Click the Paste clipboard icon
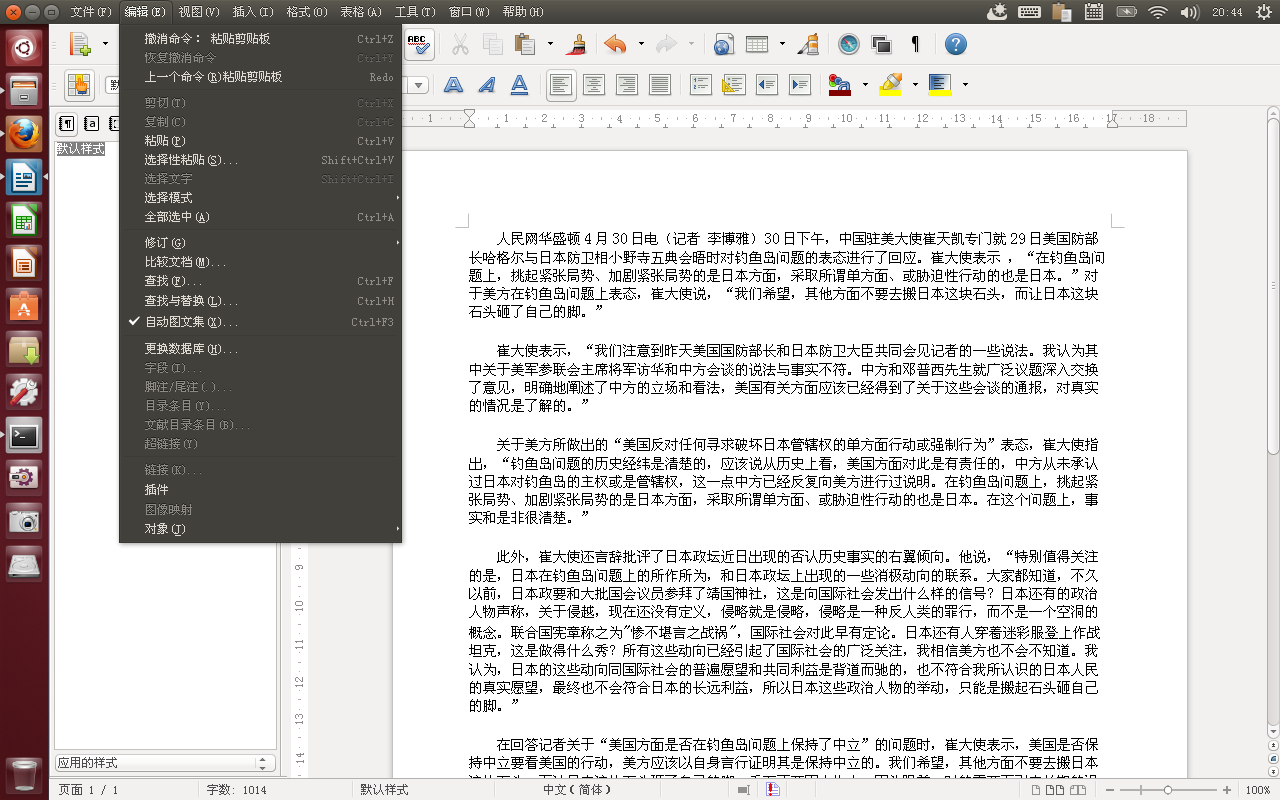Image resolution: width=1280 pixels, height=800 pixels. 524,44
